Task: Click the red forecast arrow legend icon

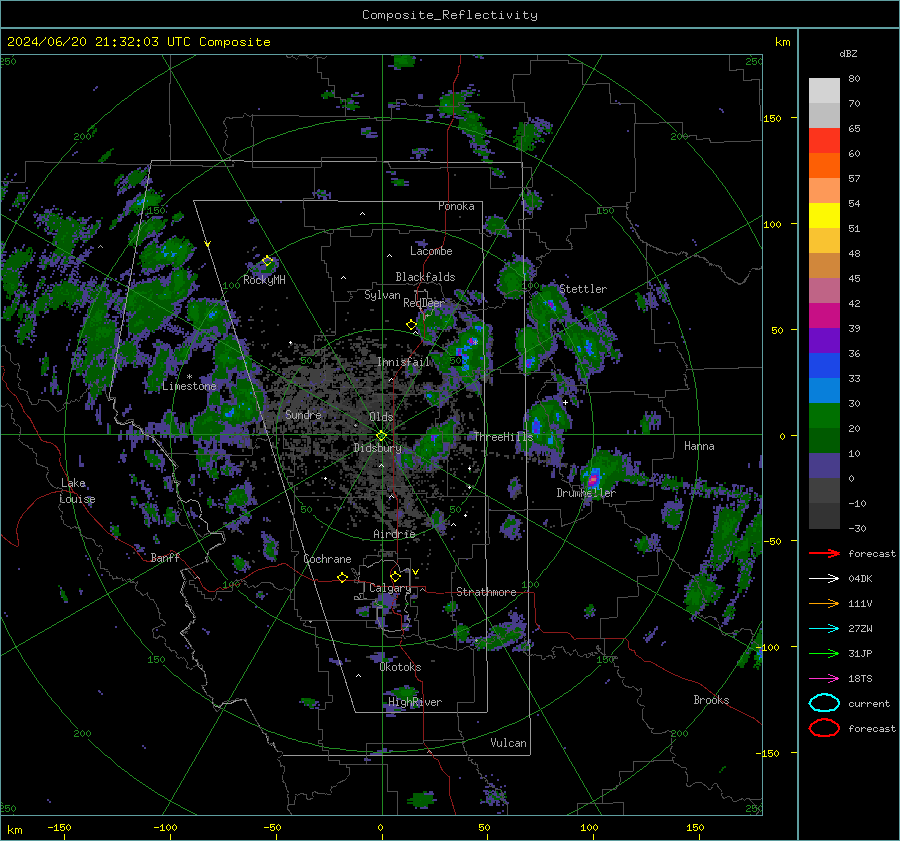Action: [824, 553]
